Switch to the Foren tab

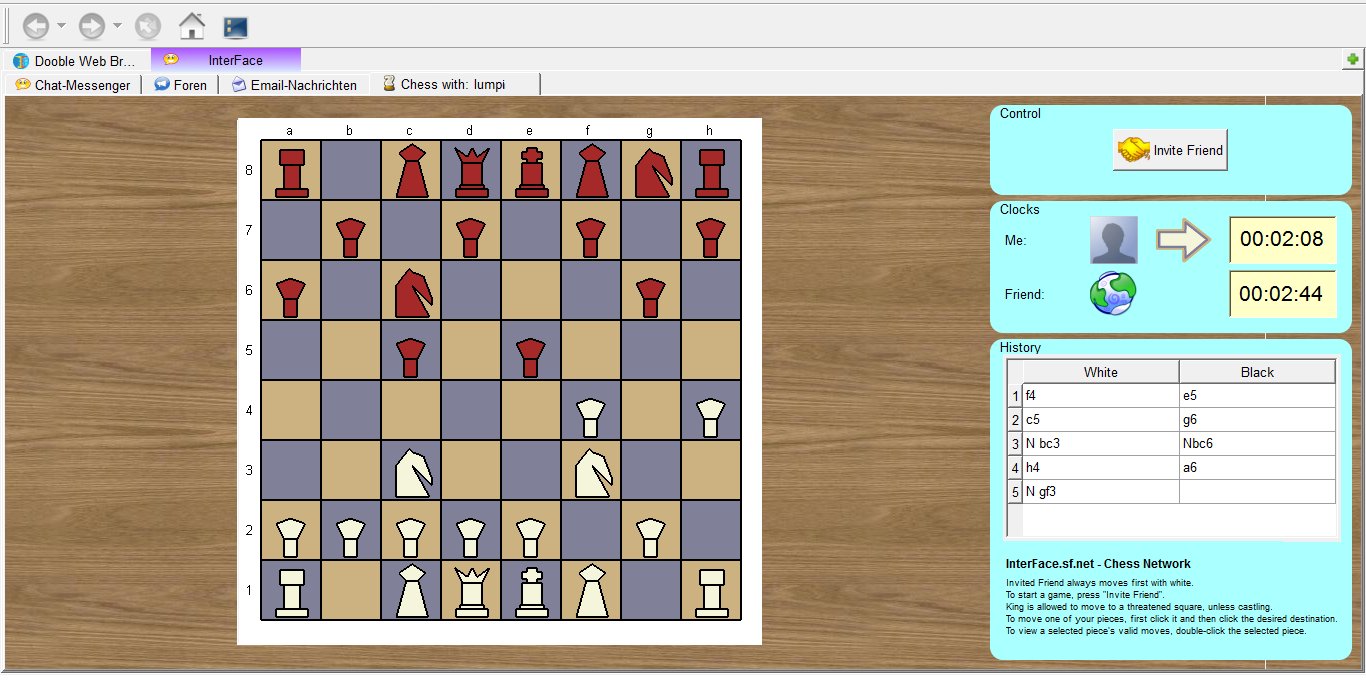pos(181,85)
